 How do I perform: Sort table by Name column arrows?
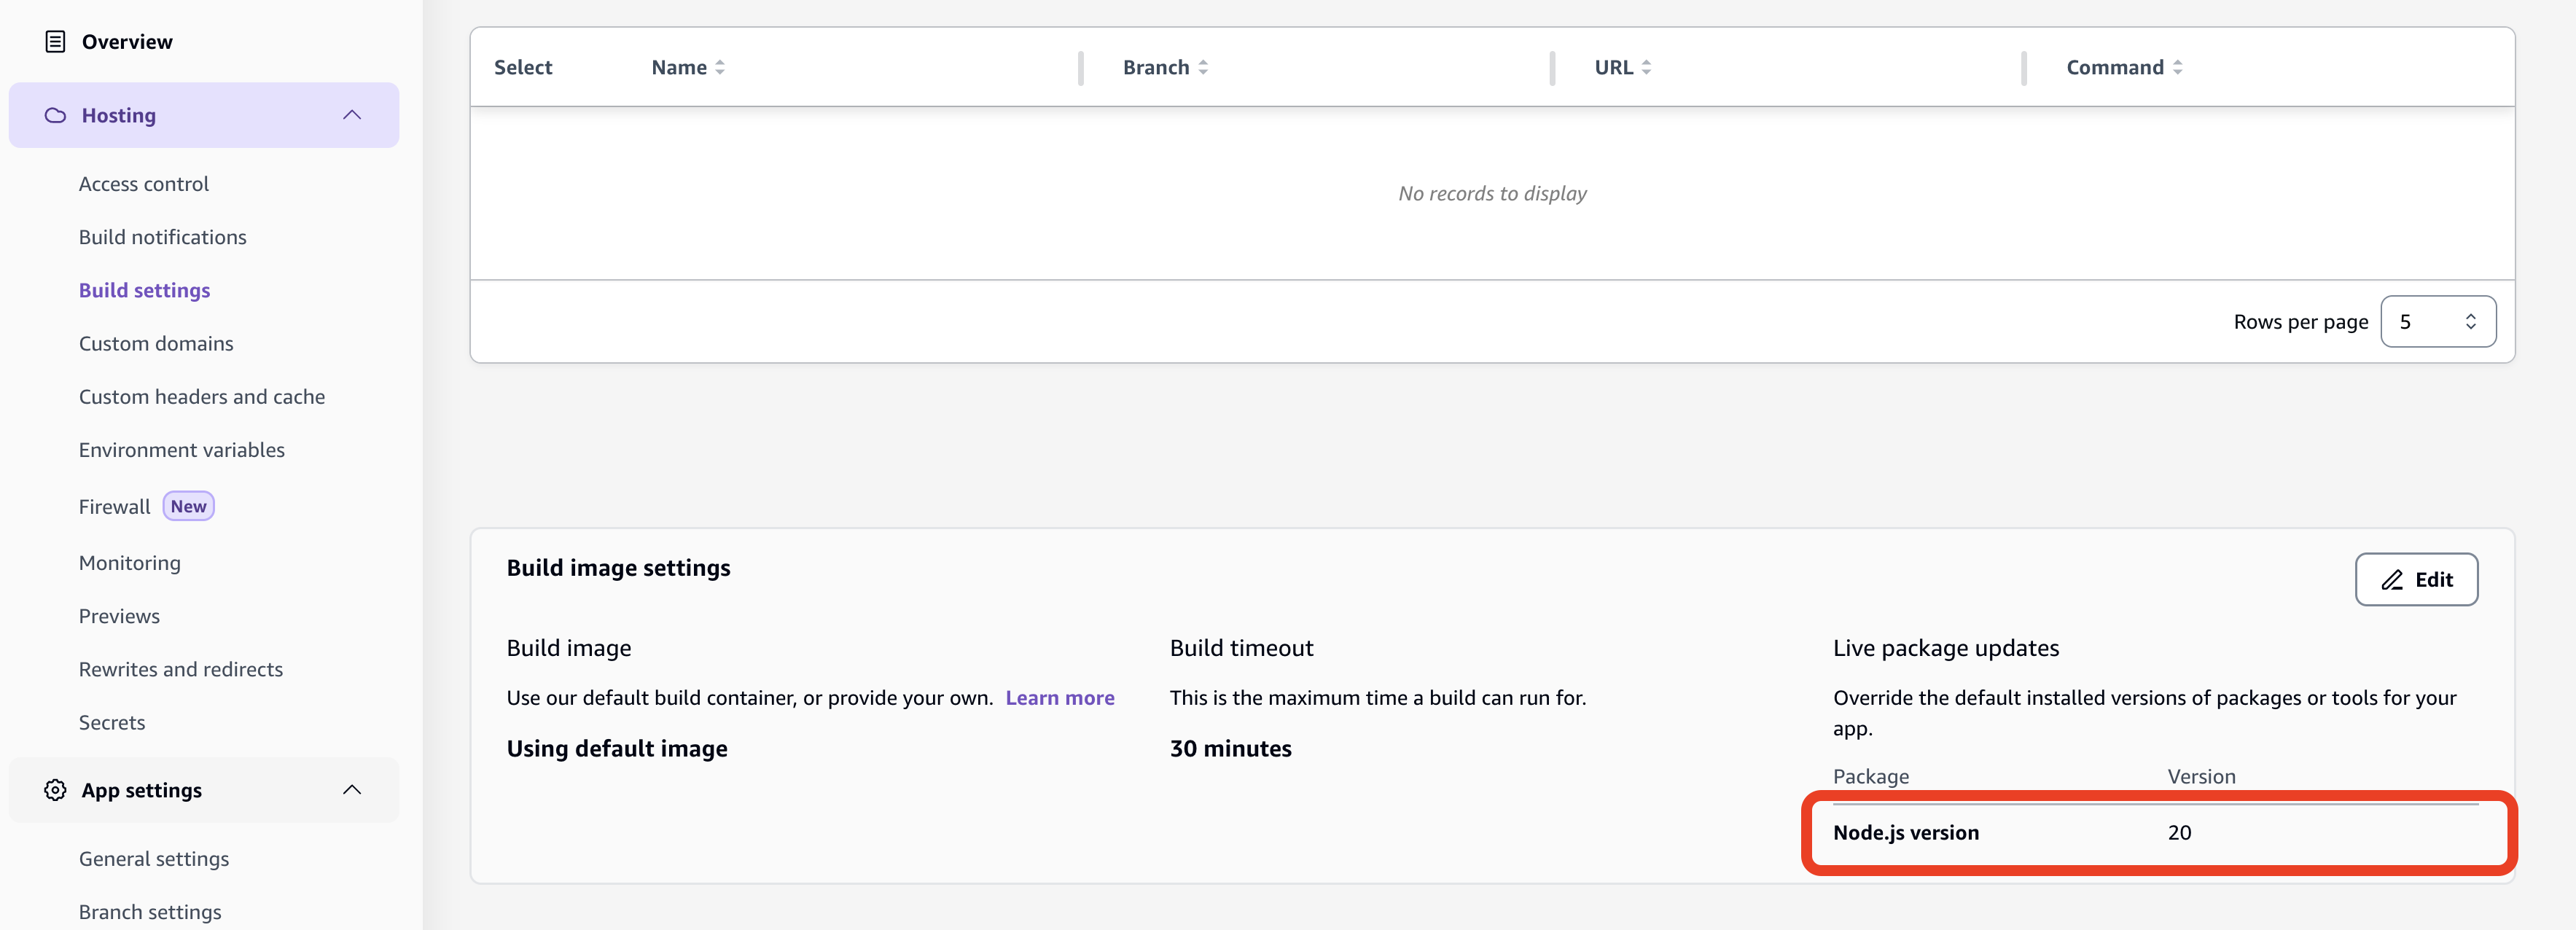(x=720, y=68)
